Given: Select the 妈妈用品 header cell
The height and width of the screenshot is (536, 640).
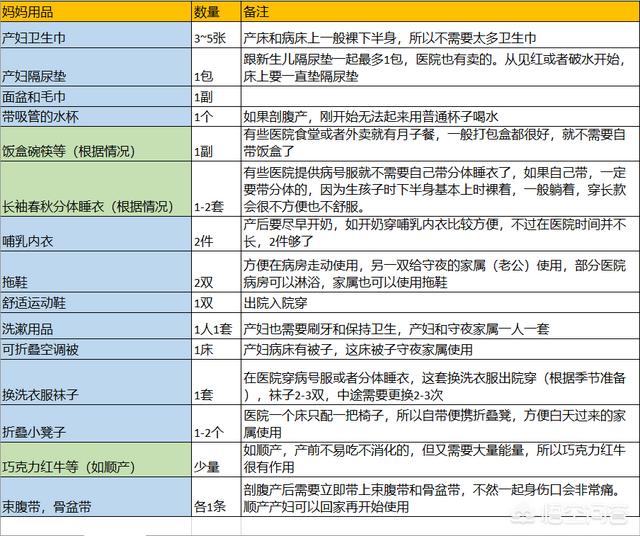Looking at the screenshot, I should pos(95,13).
